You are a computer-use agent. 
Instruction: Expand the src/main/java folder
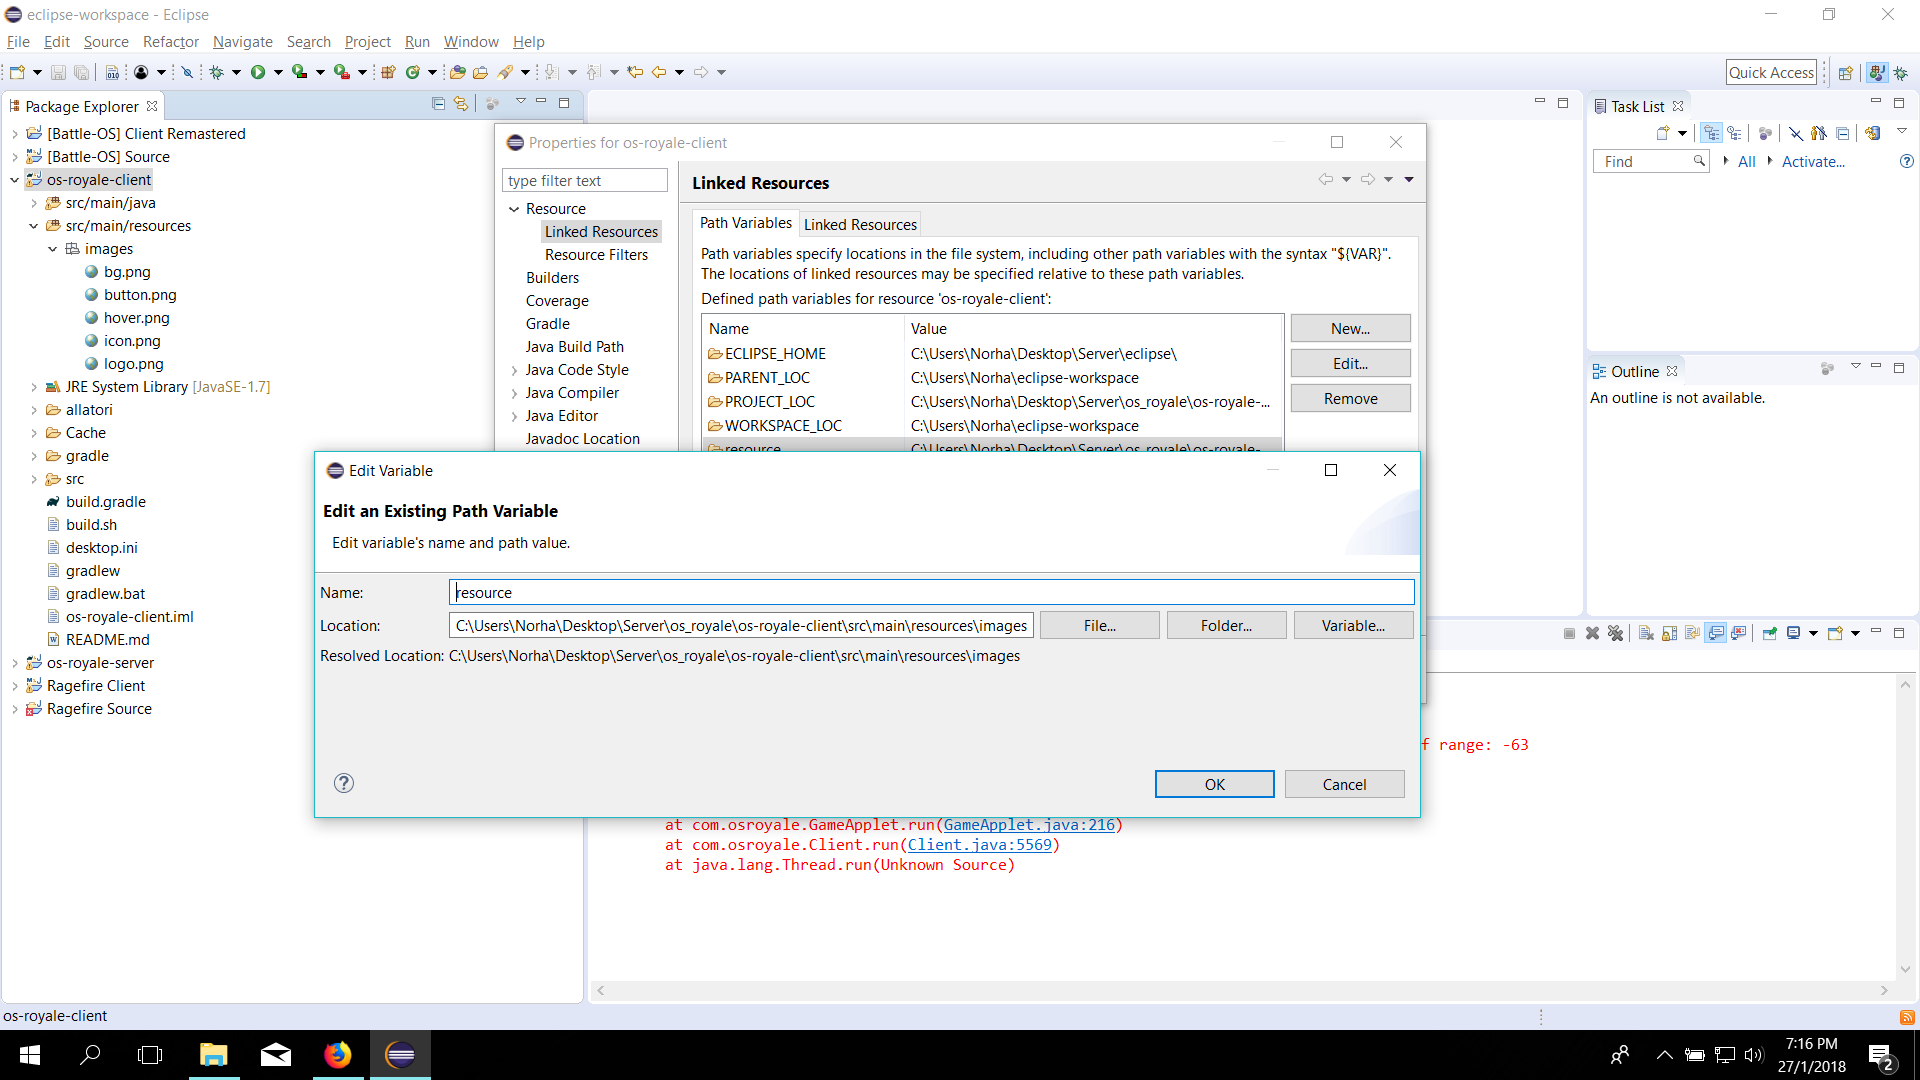(34, 203)
